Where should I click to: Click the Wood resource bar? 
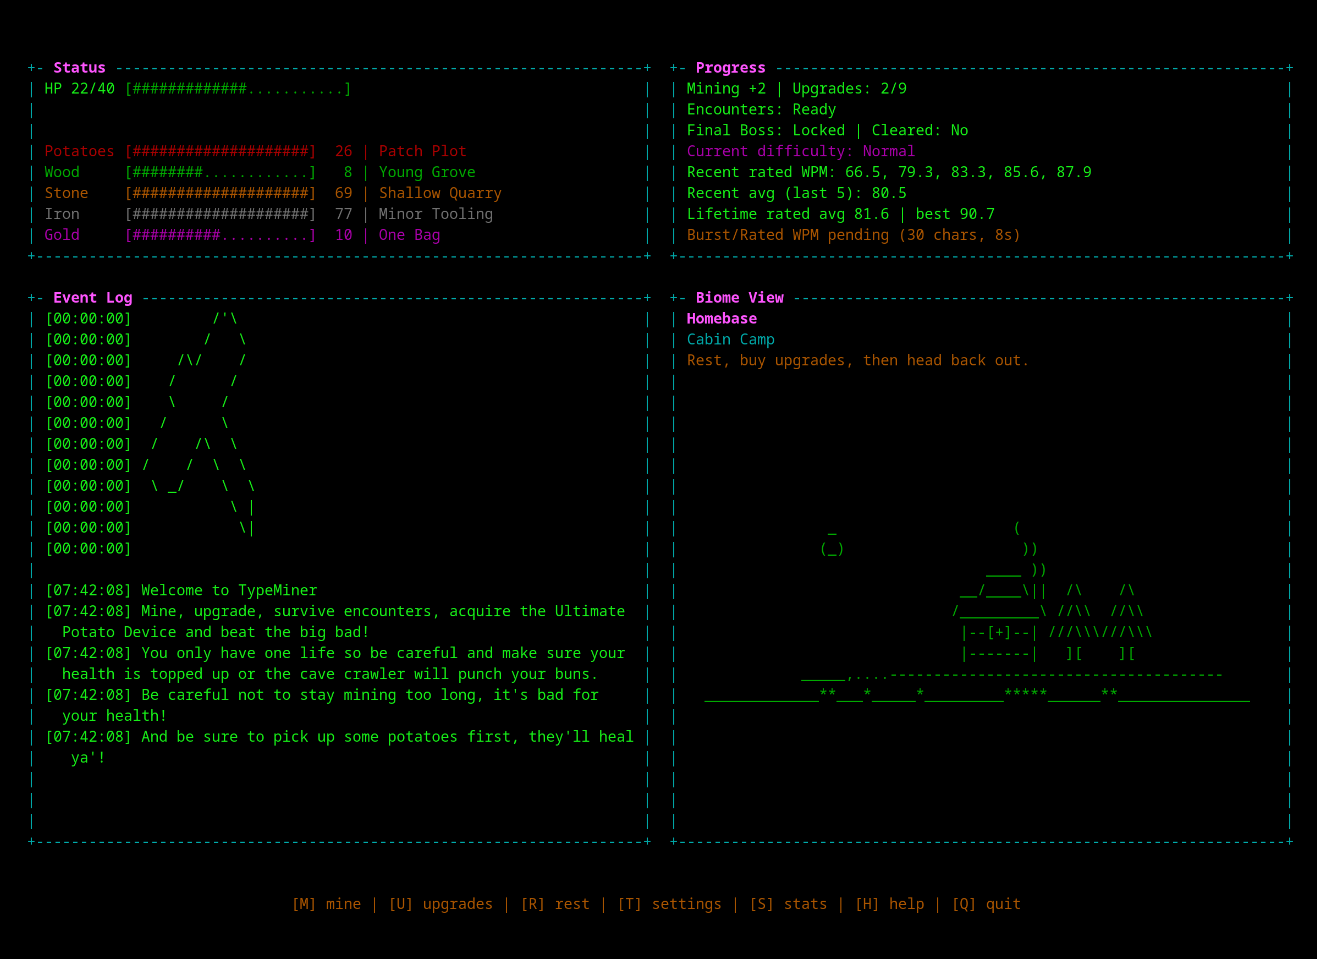[220, 172]
